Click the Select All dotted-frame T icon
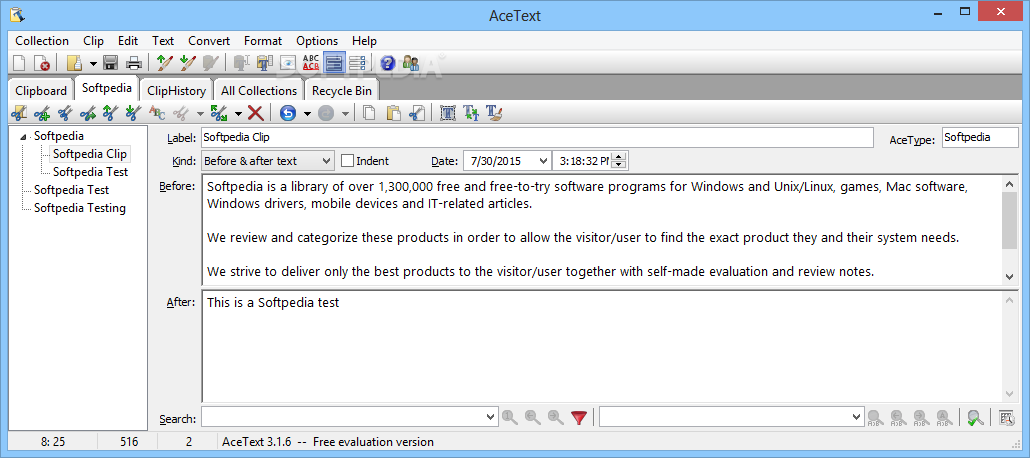 click(447, 113)
